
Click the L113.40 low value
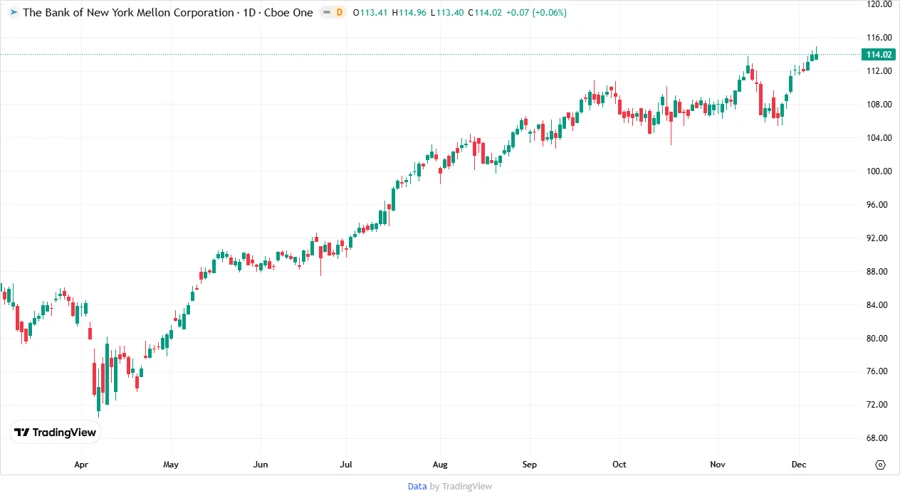447,12
